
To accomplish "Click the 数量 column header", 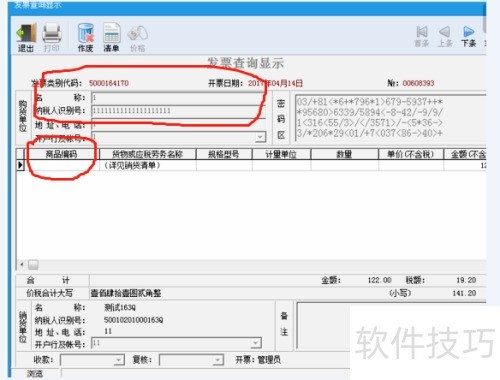I will click(x=344, y=154).
